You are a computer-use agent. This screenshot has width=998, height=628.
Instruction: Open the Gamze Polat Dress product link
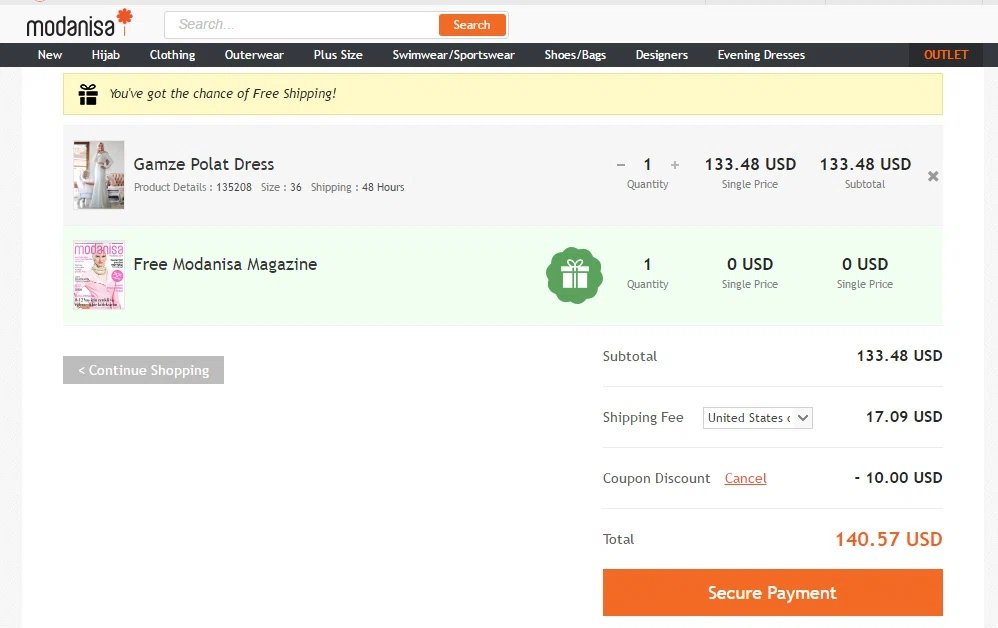coord(204,164)
